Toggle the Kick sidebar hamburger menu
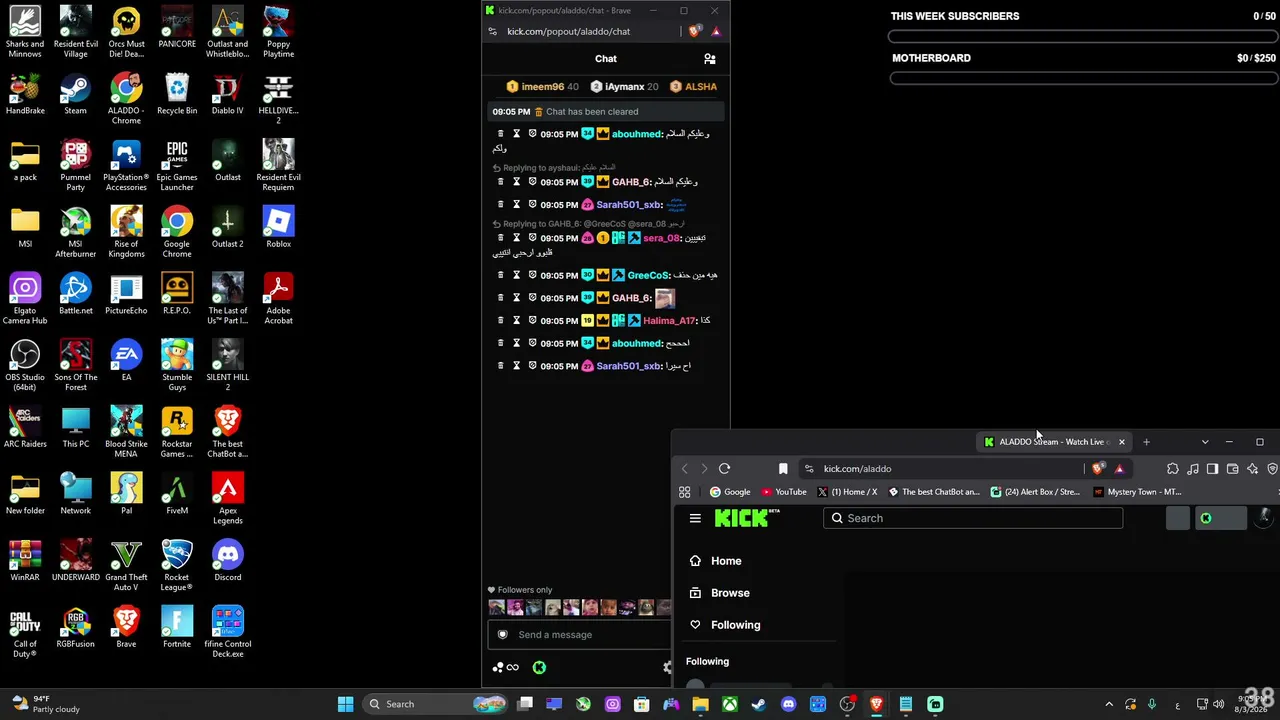The height and width of the screenshot is (720, 1280). point(695,518)
